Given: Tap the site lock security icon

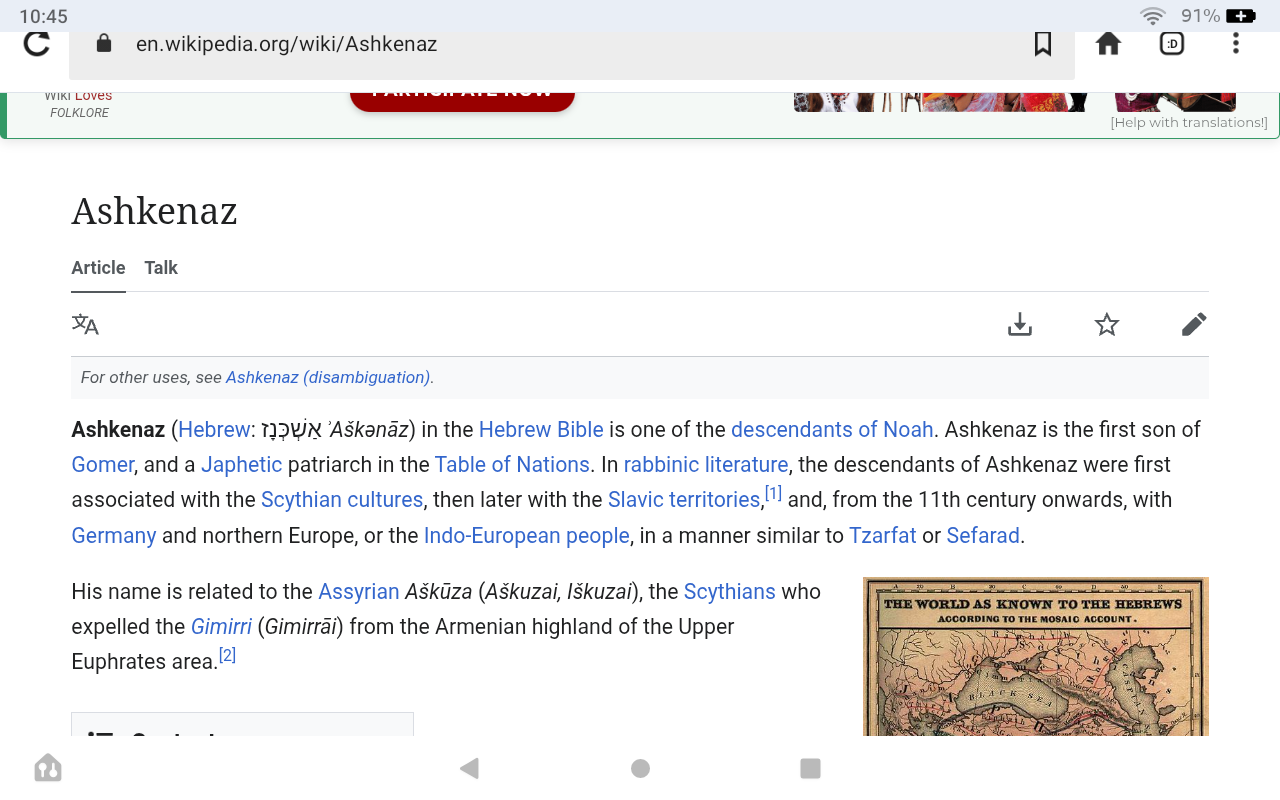Looking at the screenshot, I should coord(104,44).
